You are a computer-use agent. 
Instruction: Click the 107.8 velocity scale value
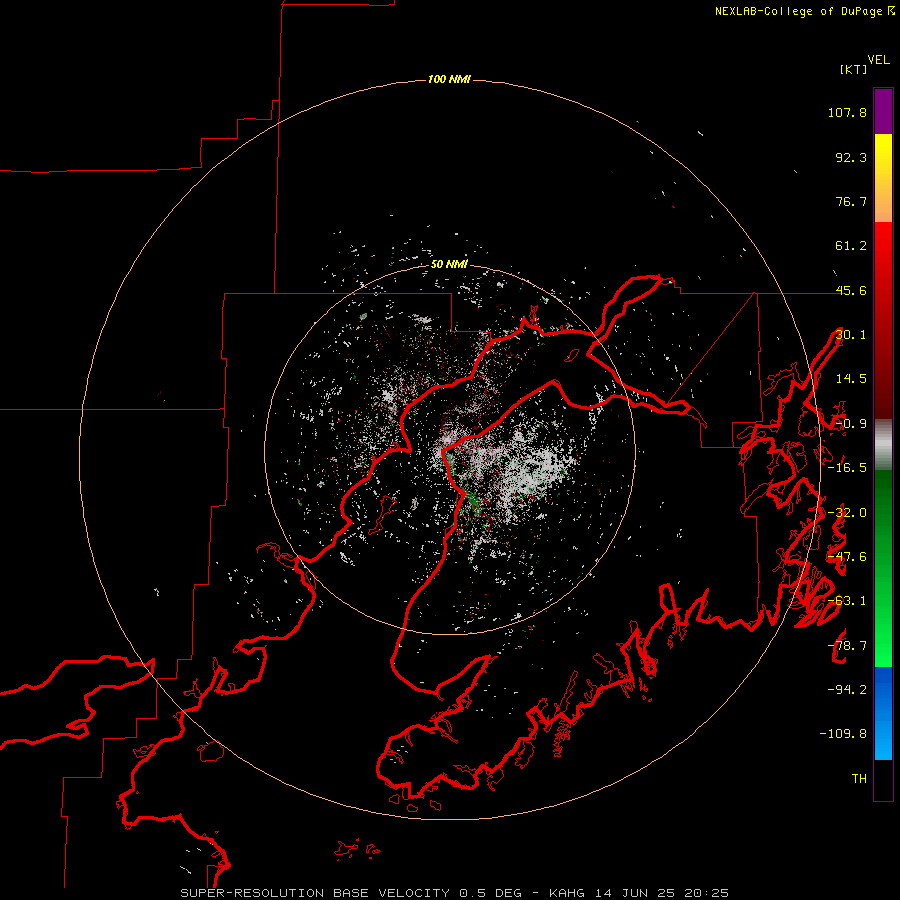coord(847,112)
